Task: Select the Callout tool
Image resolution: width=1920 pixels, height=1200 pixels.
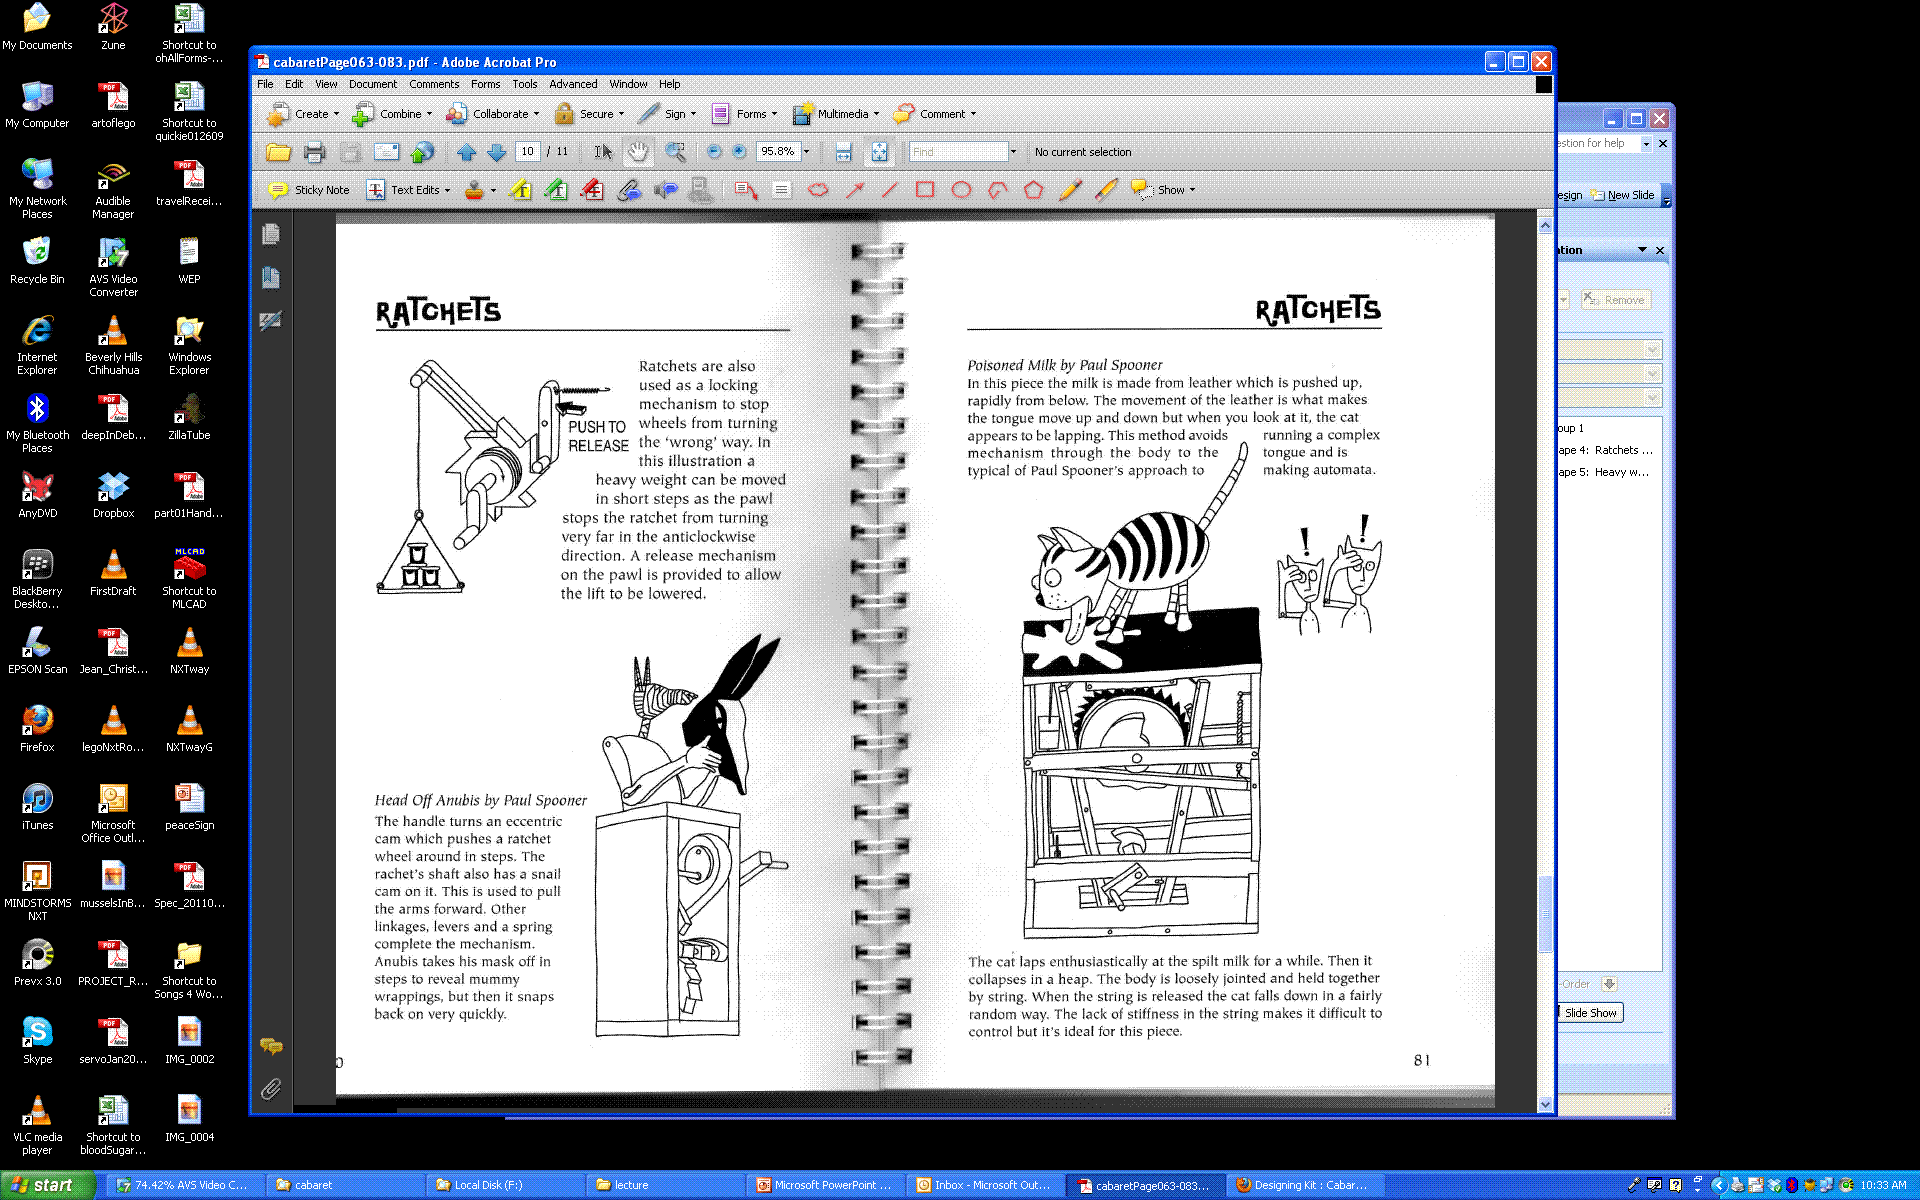Action: [746, 190]
